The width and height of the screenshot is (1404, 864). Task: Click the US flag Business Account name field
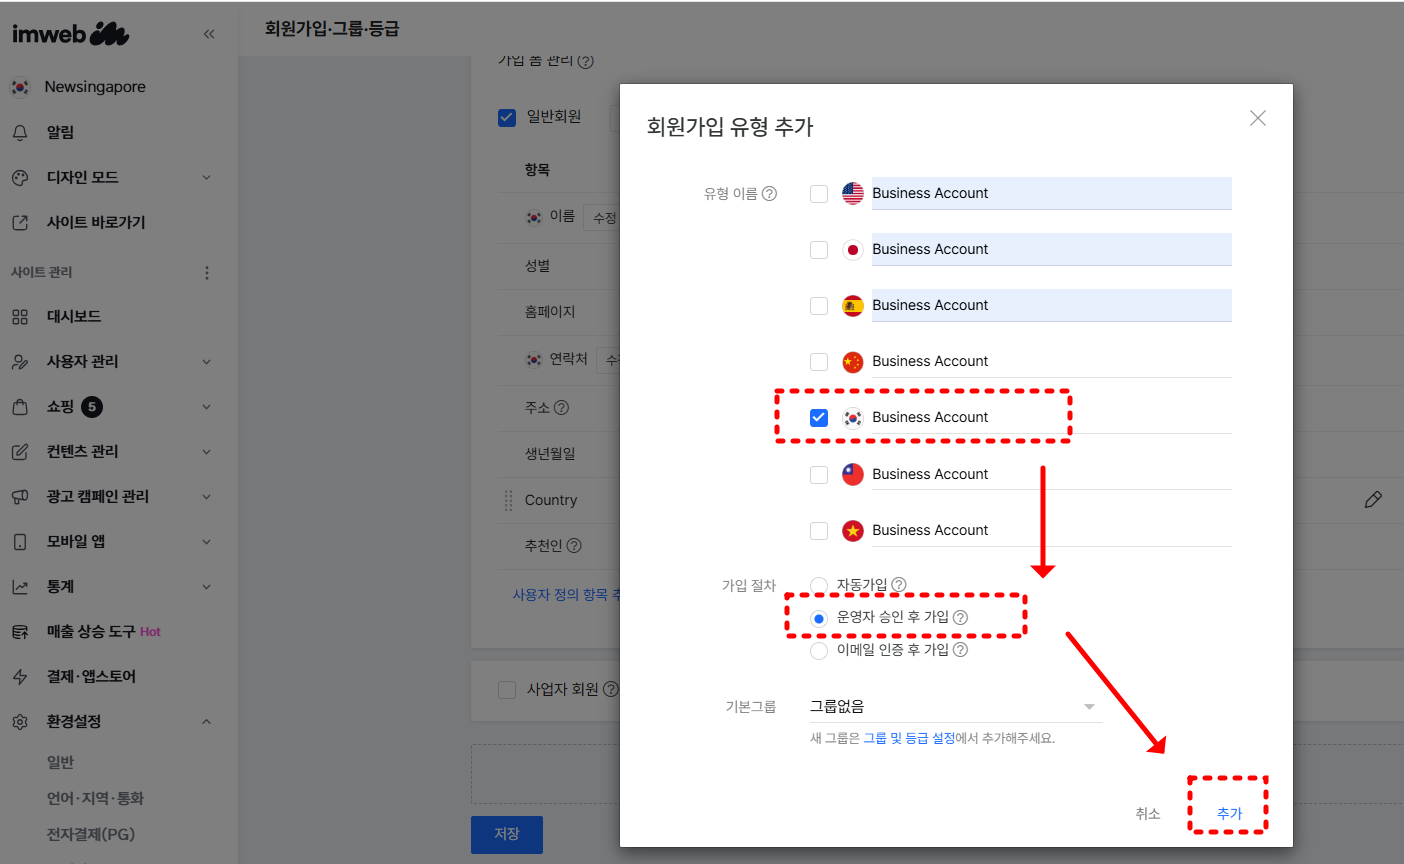click(1051, 193)
